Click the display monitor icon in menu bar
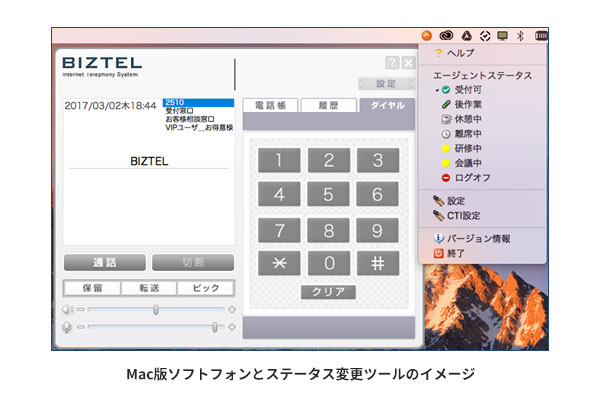 pyautogui.click(x=502, y=35)
